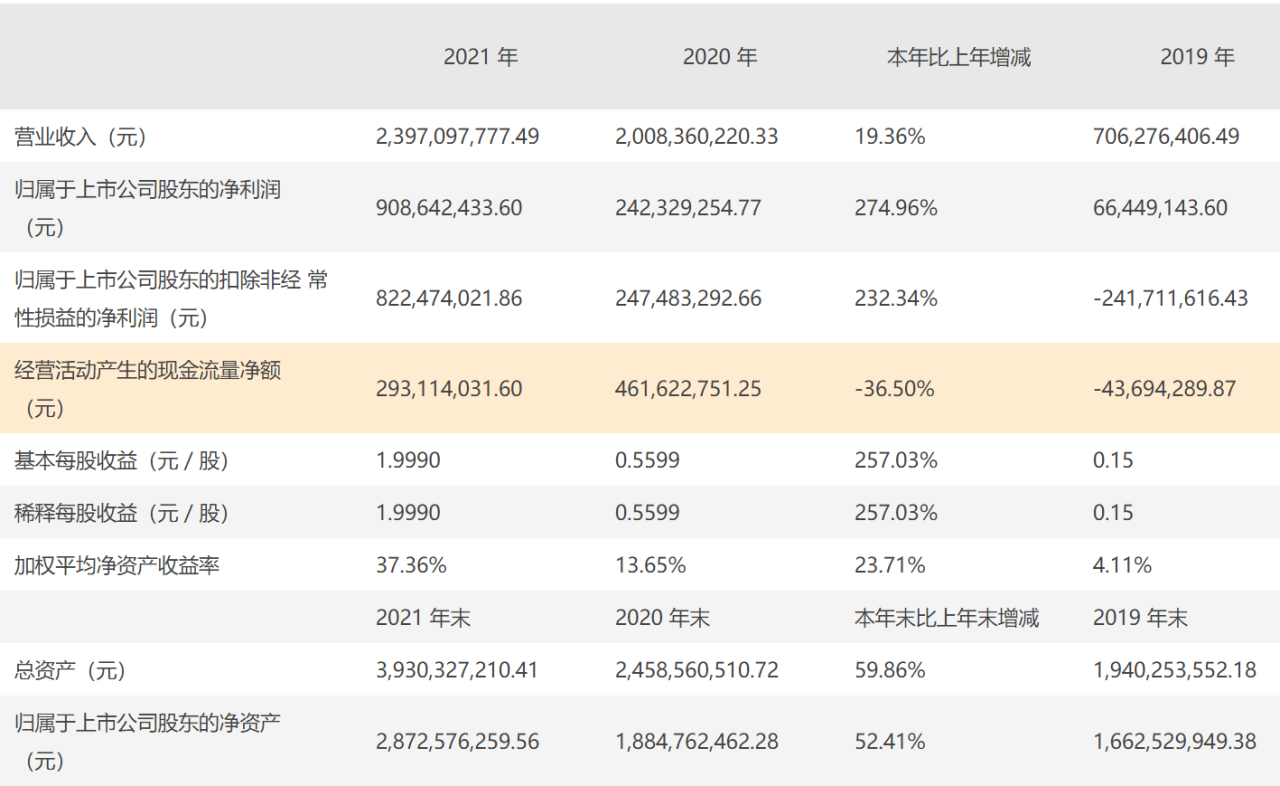This screenshot has width=1280, height=786.
Task: Select the -36.50% cash flow change cell
Action: point(895,389)
